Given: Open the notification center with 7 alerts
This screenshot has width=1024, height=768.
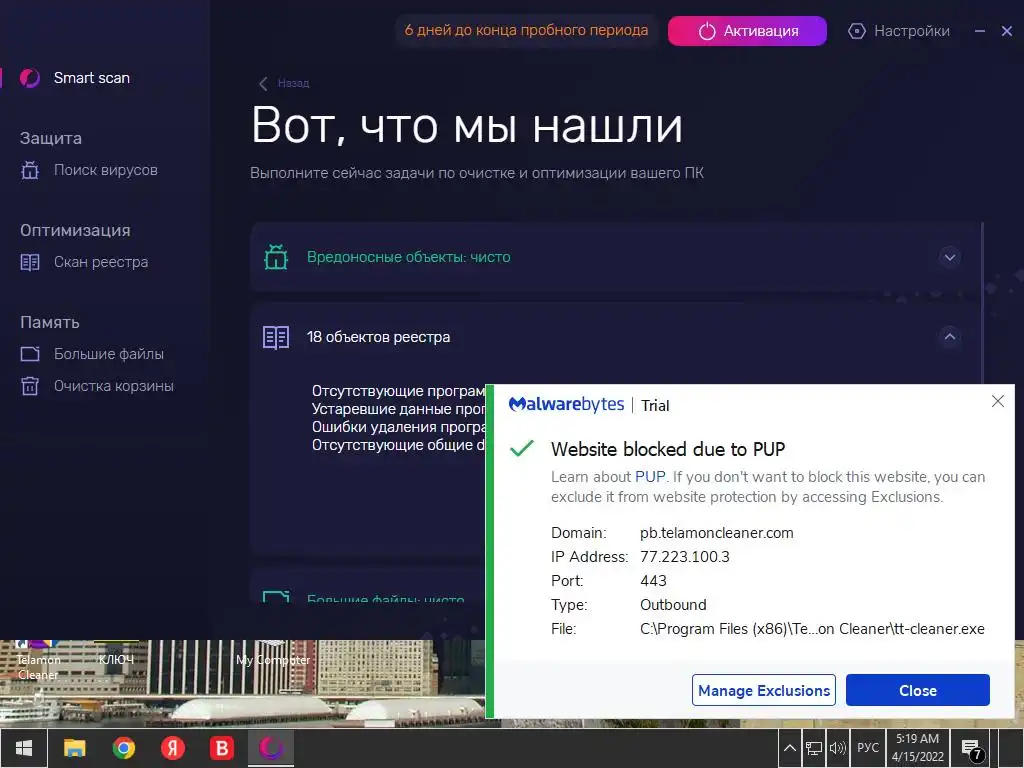Looking at the screenshot, I should coord(972,749).
